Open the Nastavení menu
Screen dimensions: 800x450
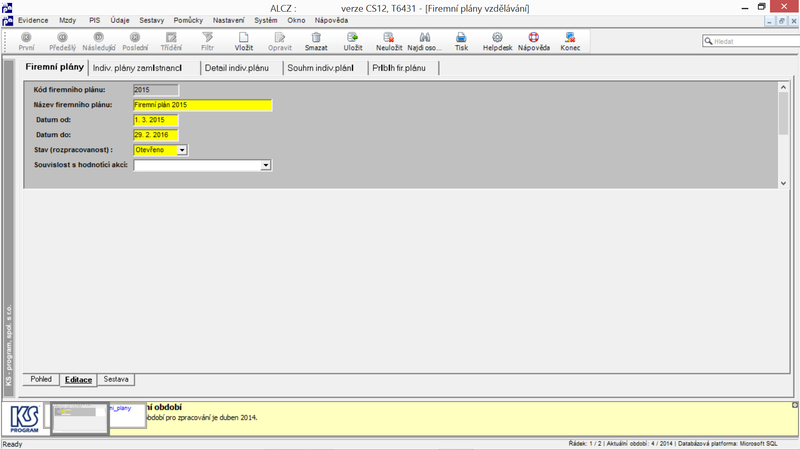pos(229,20)
